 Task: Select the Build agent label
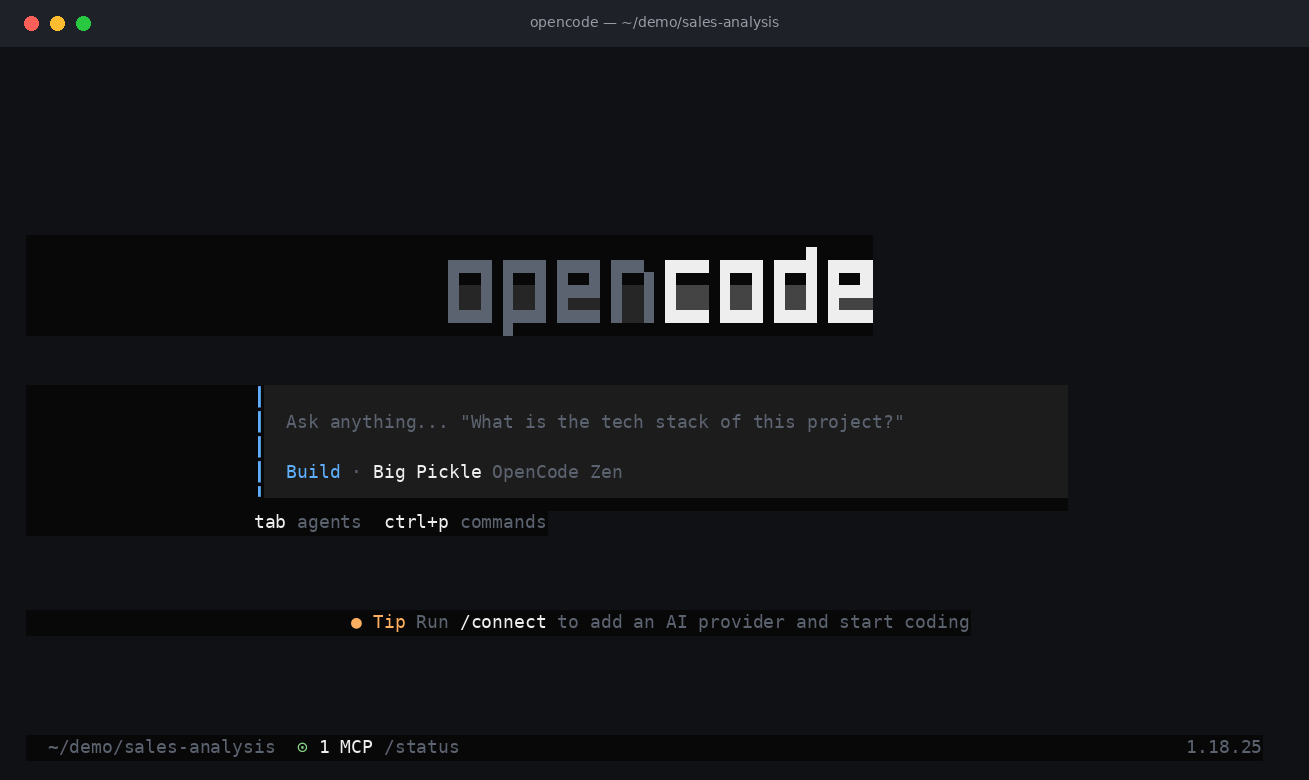pyautogui.click(x=313, y=472)
